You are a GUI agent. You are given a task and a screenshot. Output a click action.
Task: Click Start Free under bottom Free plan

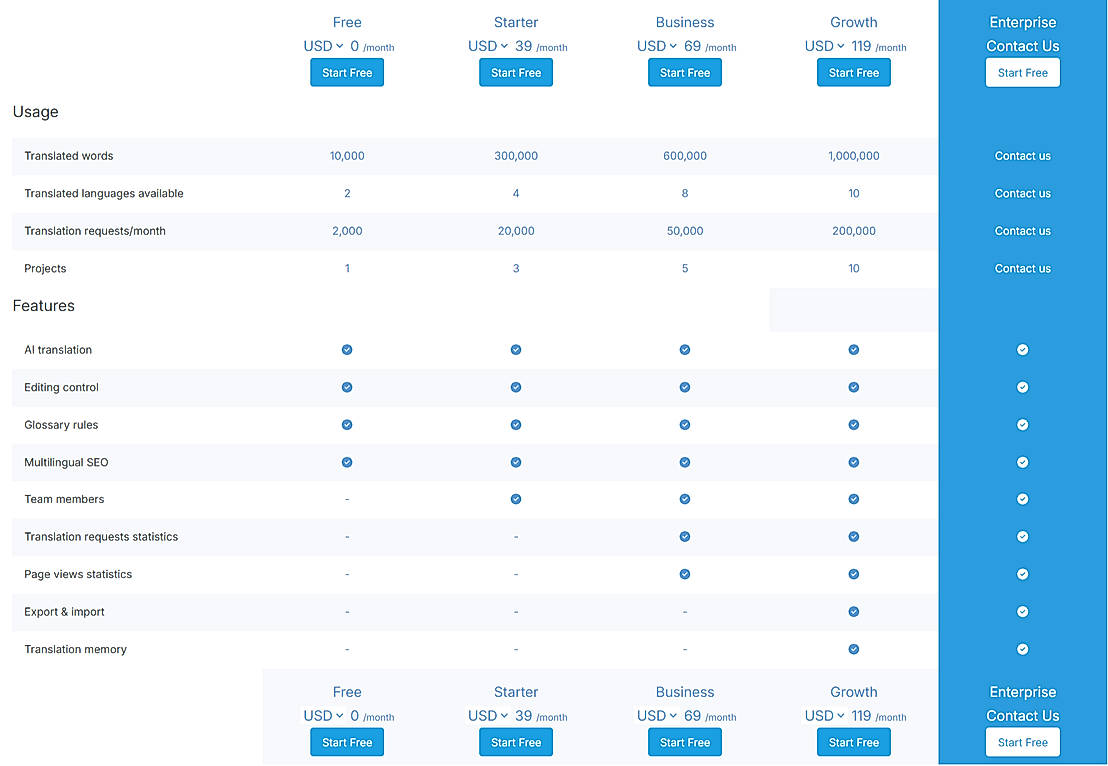[x=347, y=743]
